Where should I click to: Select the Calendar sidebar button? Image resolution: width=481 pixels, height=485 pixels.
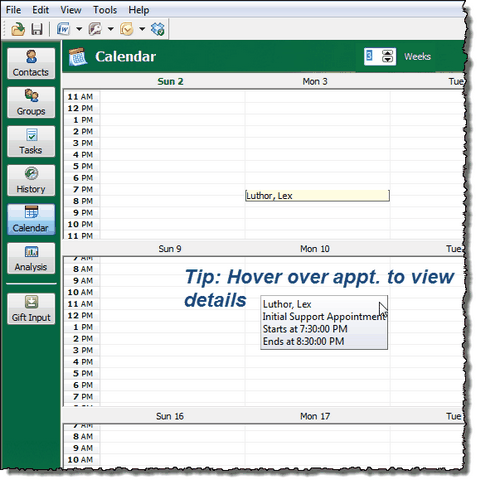tap(31, 219)
